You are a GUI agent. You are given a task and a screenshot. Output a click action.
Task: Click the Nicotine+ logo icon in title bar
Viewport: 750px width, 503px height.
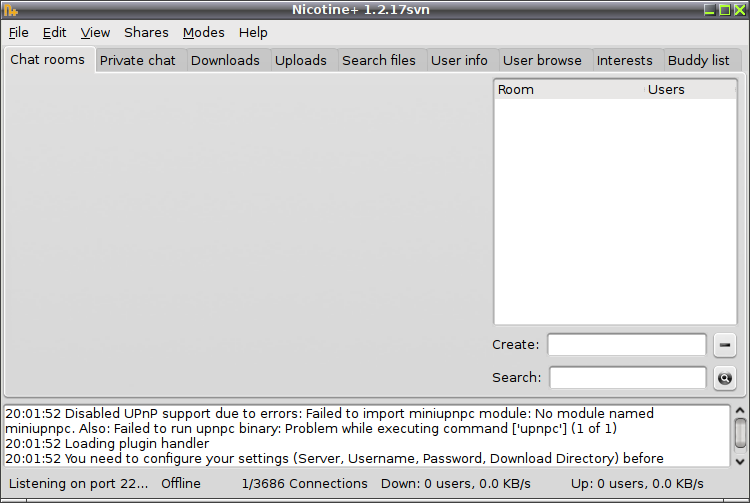[x=11, y=10]
